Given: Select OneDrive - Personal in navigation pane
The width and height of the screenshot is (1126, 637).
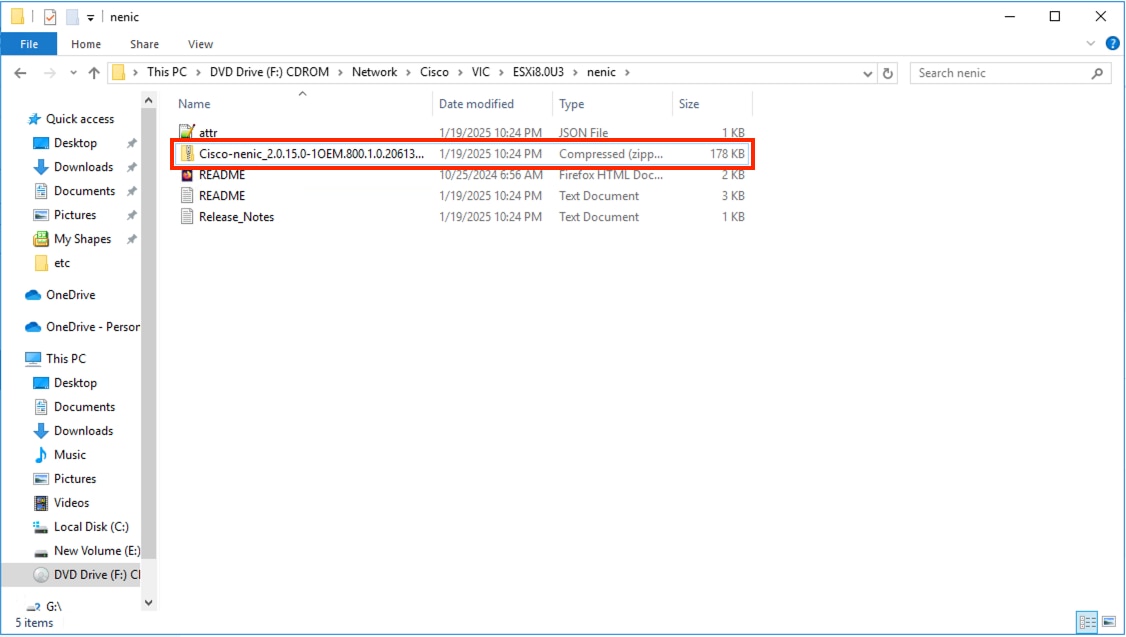Looking at the screenshot, I should point(93,327).
